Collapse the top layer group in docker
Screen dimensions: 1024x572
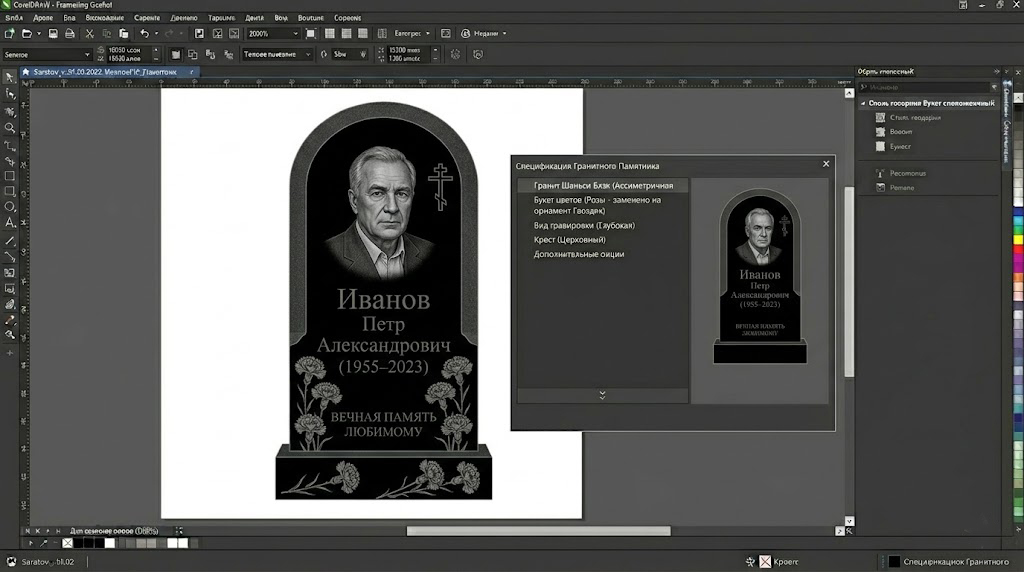pyautogui.click(x=863, y=103)
